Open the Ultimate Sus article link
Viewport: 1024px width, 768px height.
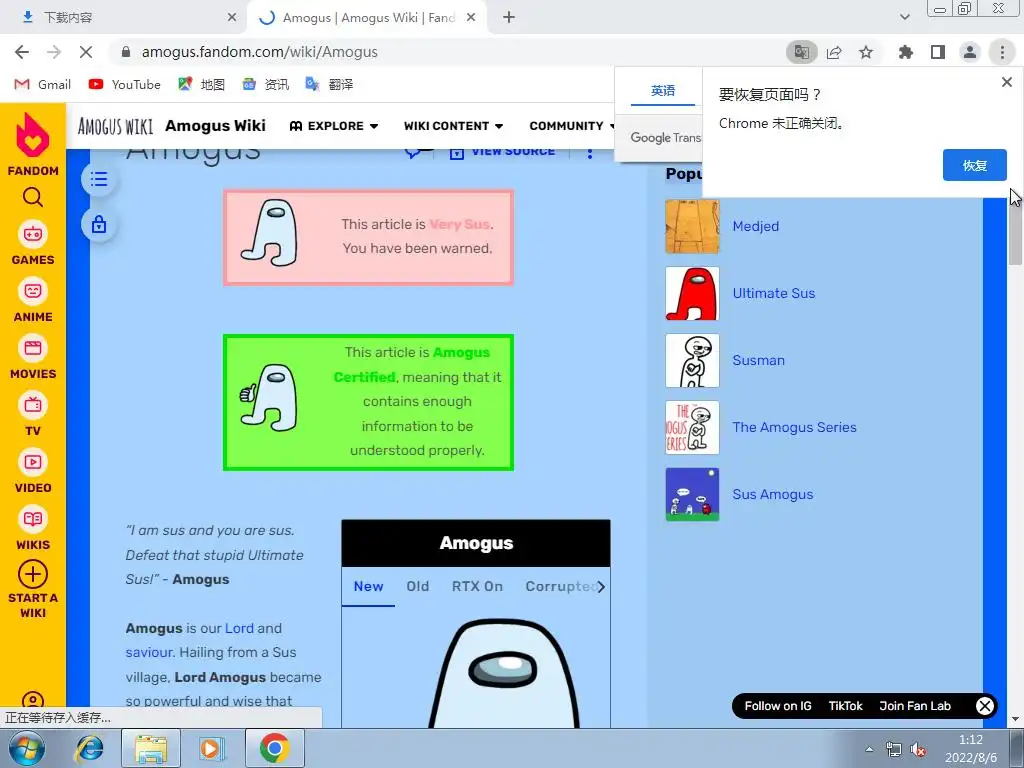point(774,294)
